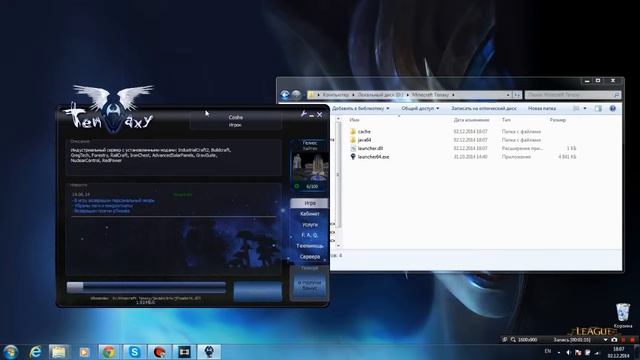Click the folder icon in Explorer address bar
Screen dimensions: 640x360
(312, 95)
